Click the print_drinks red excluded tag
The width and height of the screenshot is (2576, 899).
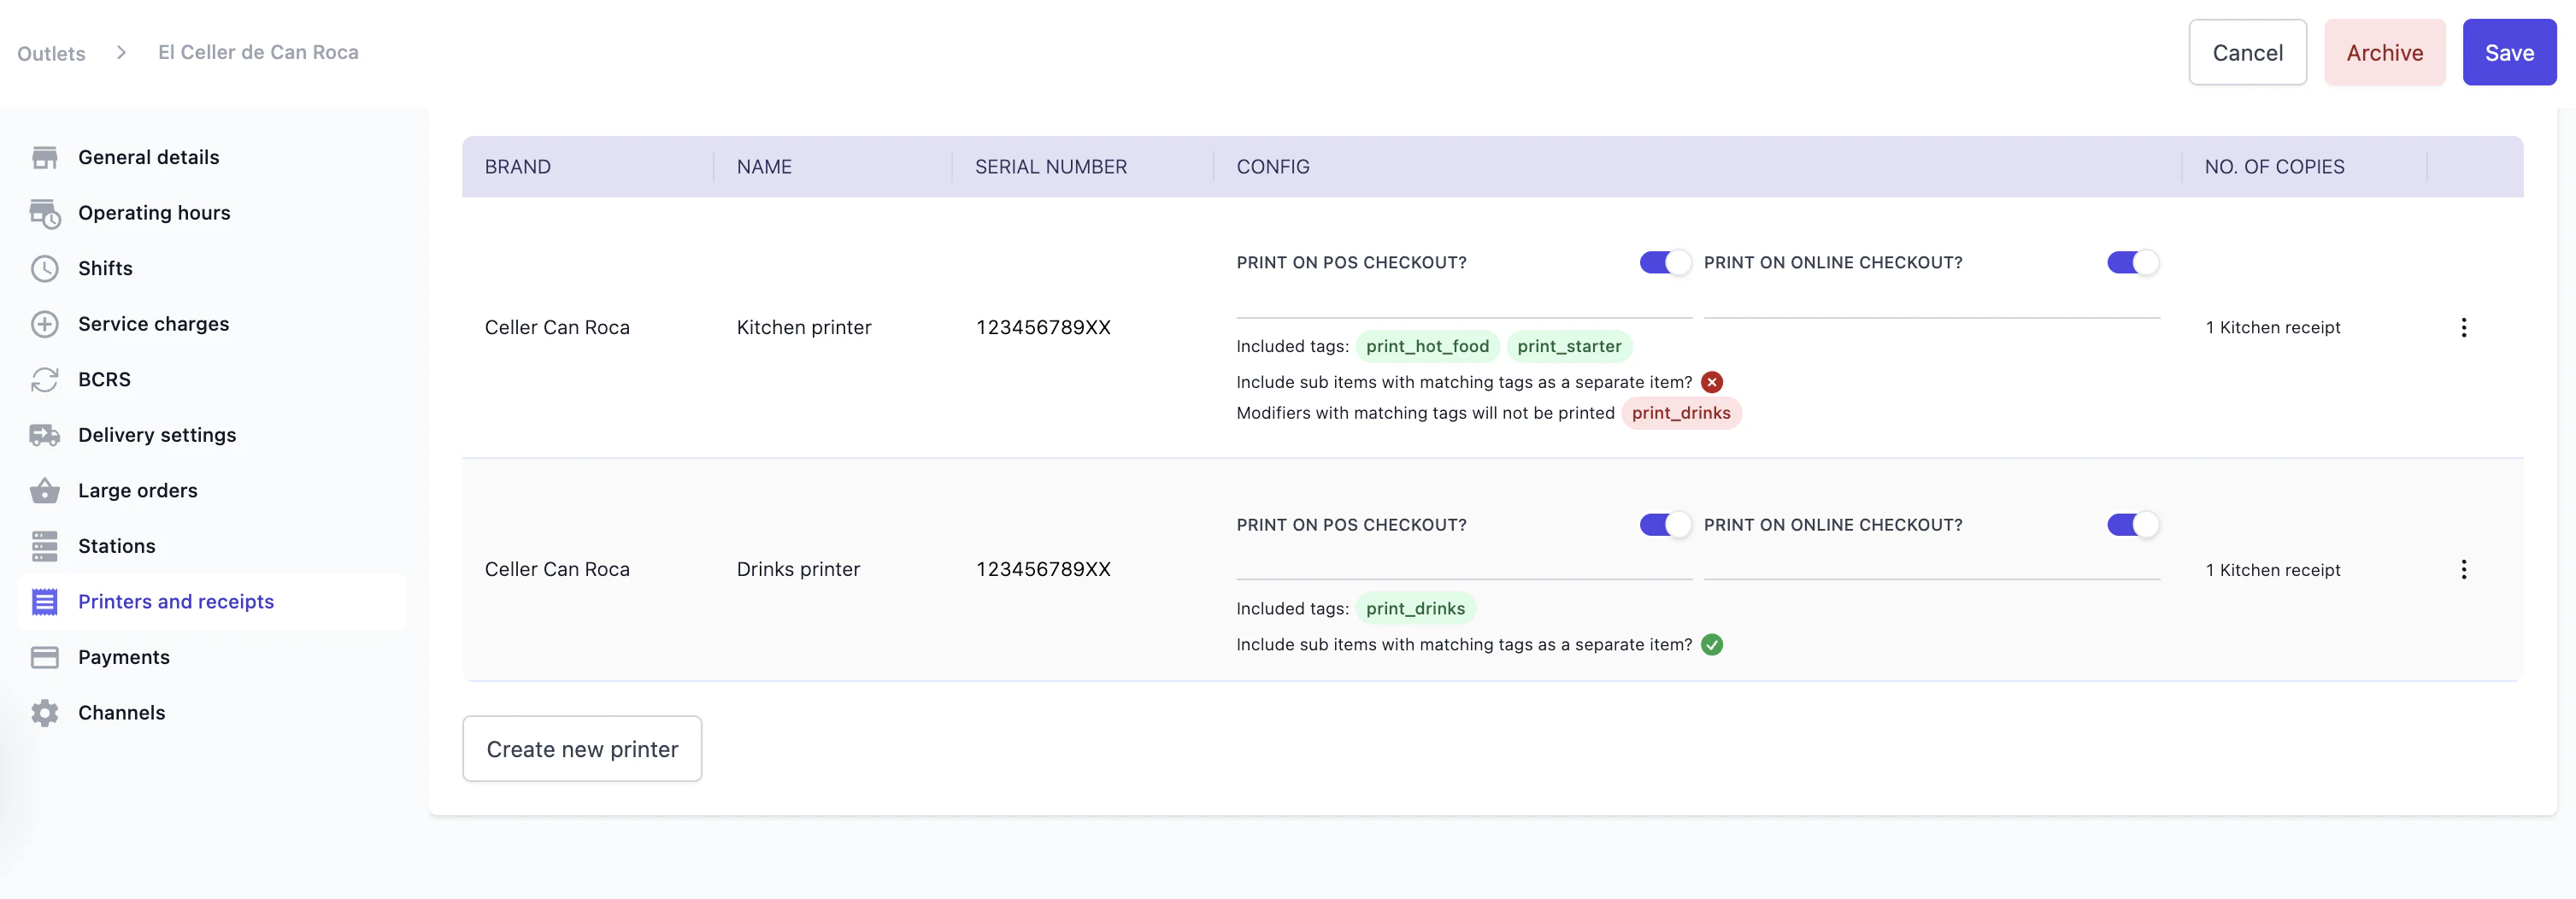1680,413
